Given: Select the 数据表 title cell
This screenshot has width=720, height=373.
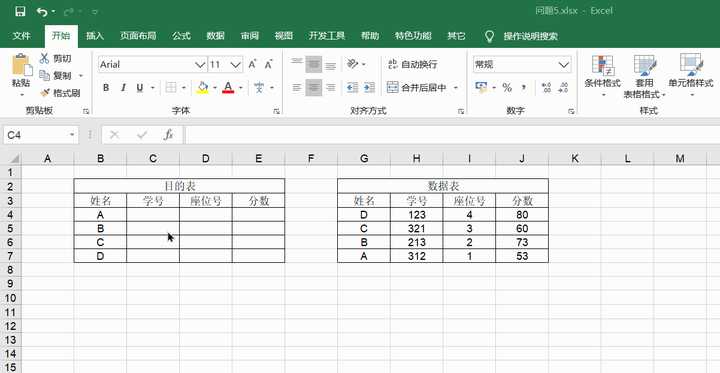Looking at the screenshot, I should click(x=443, y=186).
